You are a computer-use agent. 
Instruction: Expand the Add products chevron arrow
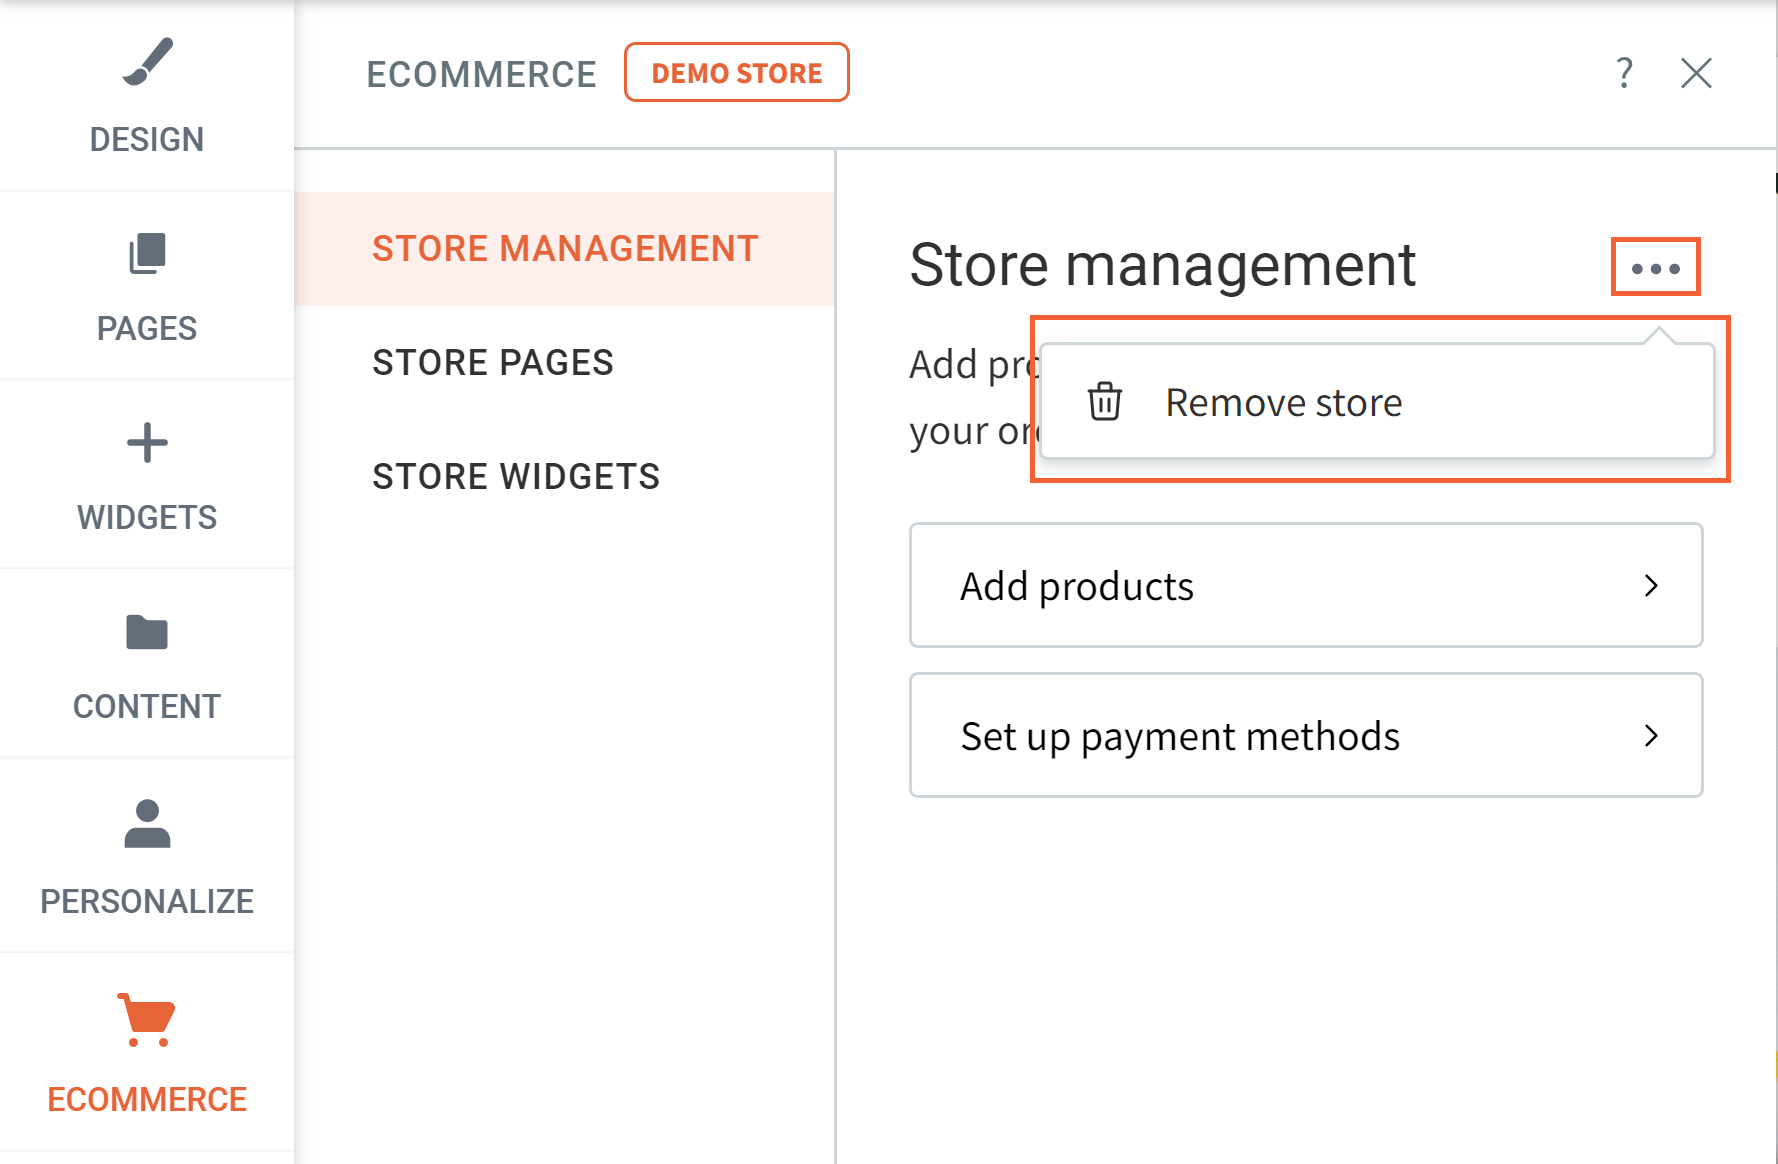(x=1651, y=586)
